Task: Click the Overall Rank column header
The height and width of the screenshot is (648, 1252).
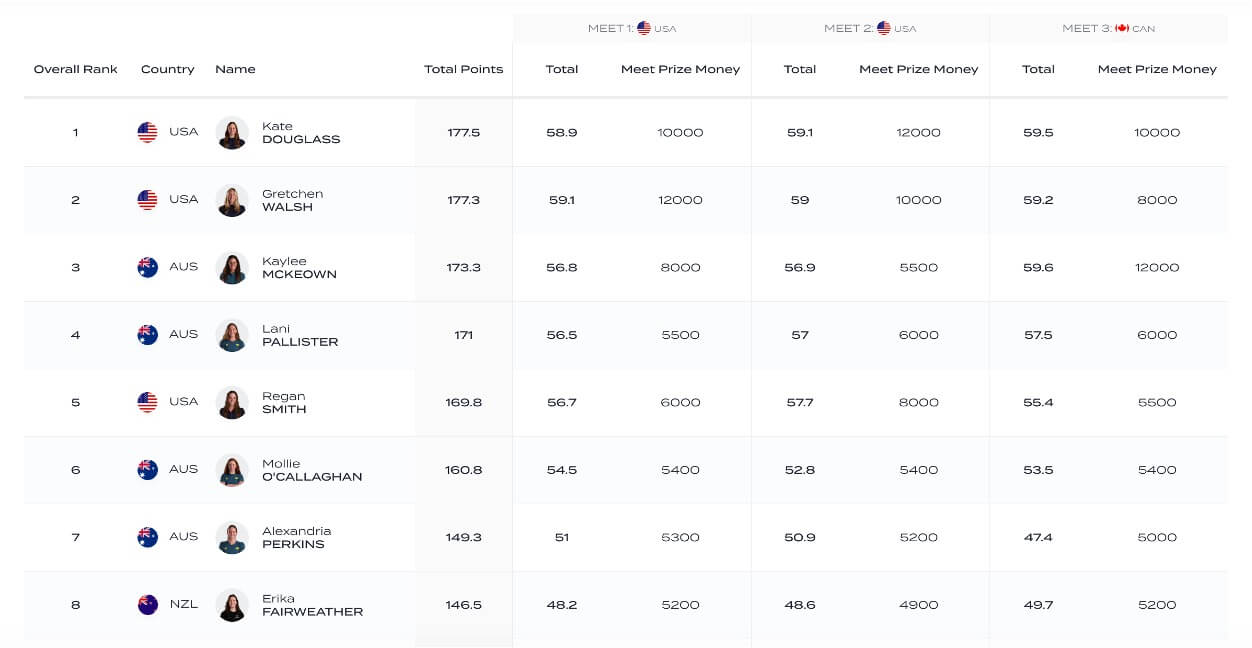Action: (75, 69)
